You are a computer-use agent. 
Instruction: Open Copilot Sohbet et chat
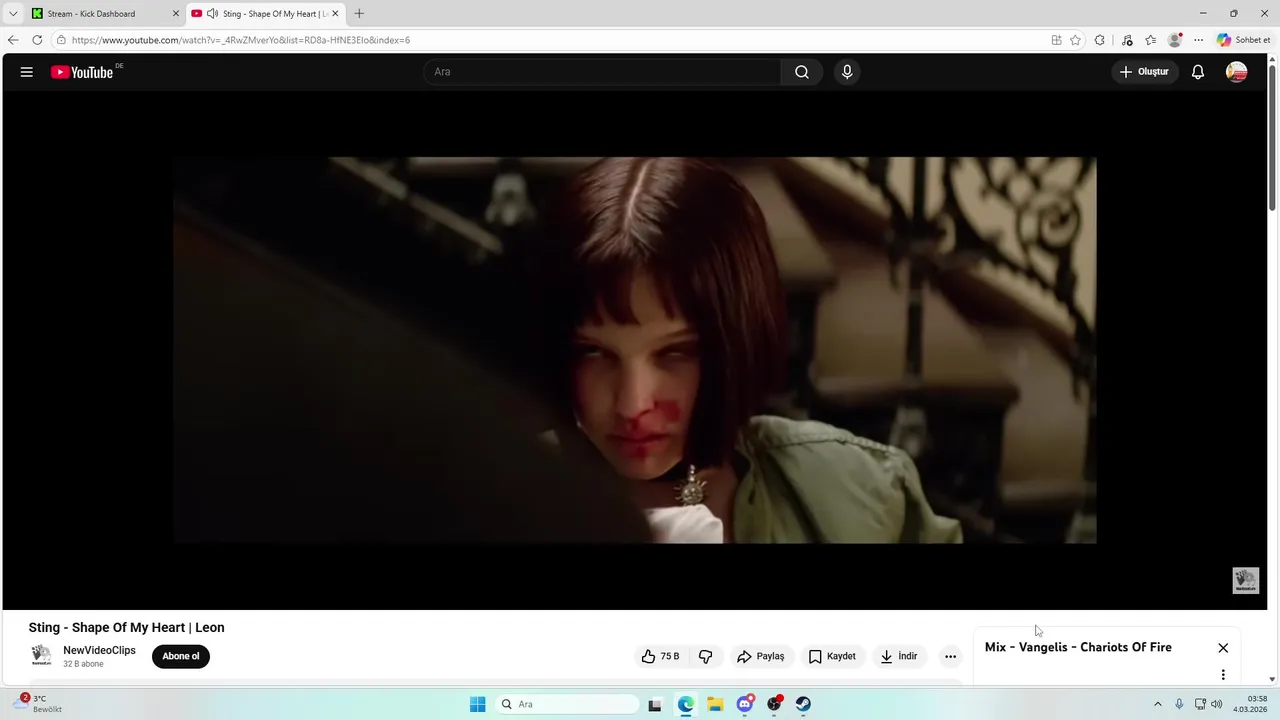coord(1243,40)
